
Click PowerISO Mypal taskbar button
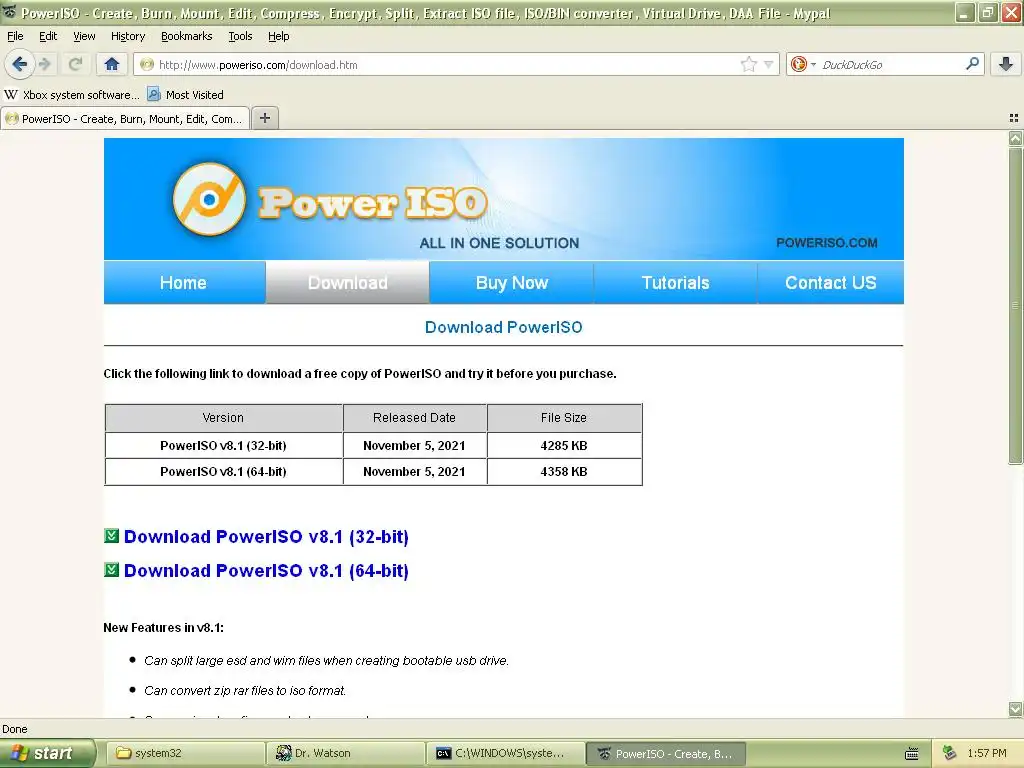pyautogui.click(x=666, y=754)
